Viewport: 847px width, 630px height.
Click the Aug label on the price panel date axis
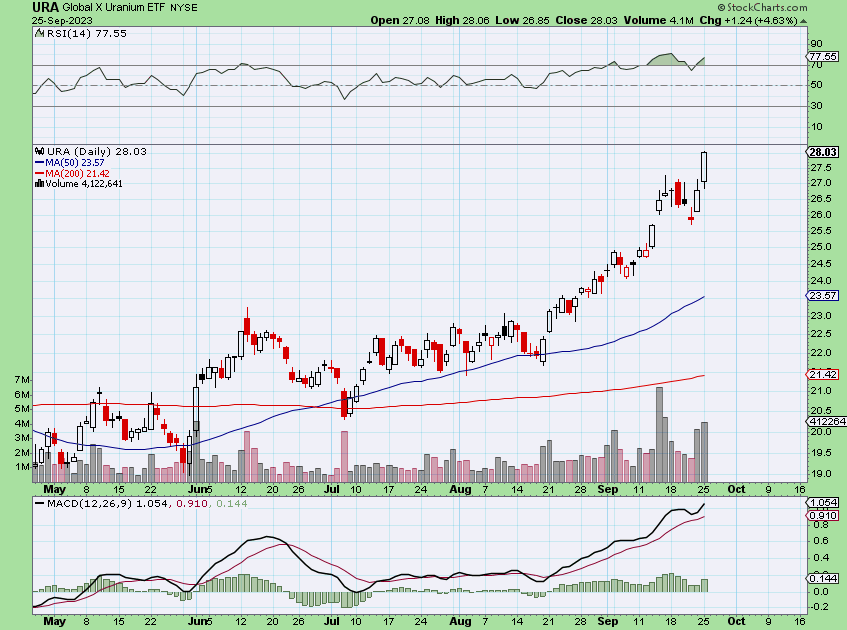[x=460, y=490]
